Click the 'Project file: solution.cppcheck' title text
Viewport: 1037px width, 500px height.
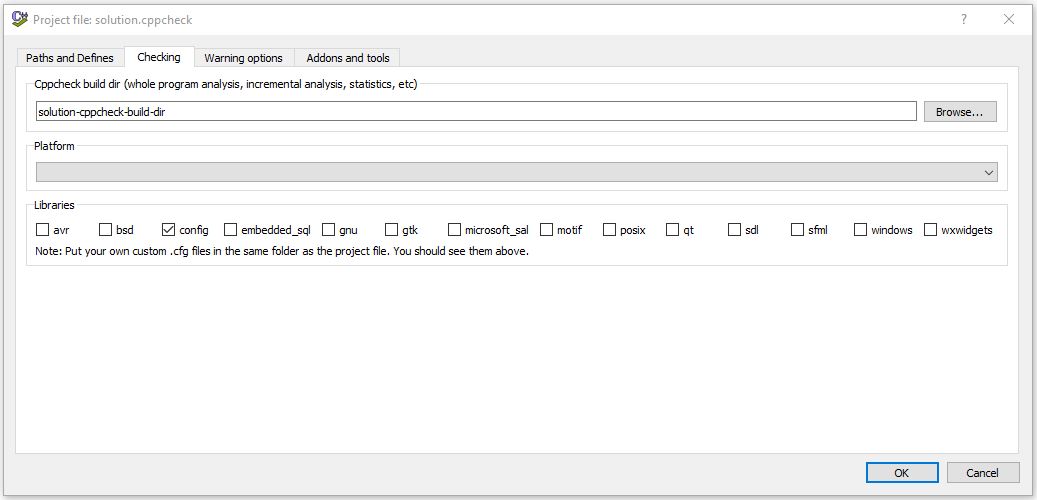pyautogui.click(x=112, y=20)
